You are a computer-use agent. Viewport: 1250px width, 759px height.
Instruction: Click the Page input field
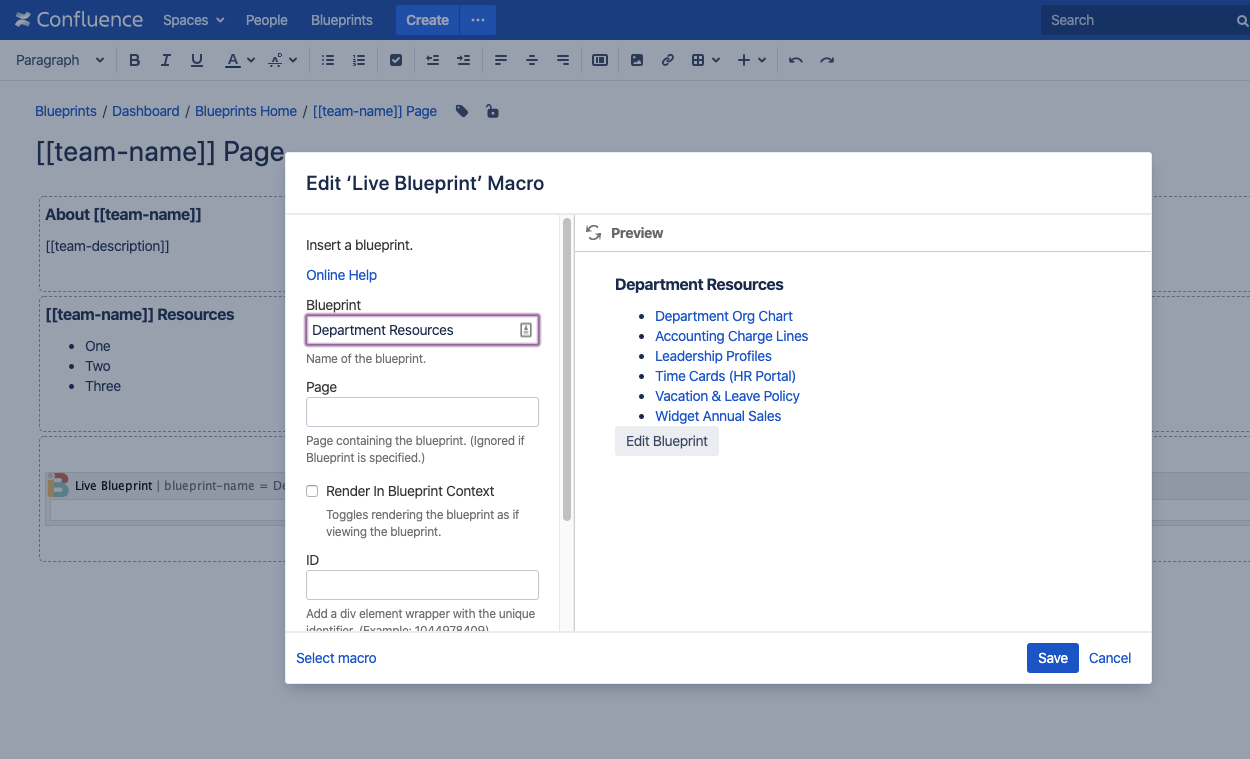tap(422, 412)
